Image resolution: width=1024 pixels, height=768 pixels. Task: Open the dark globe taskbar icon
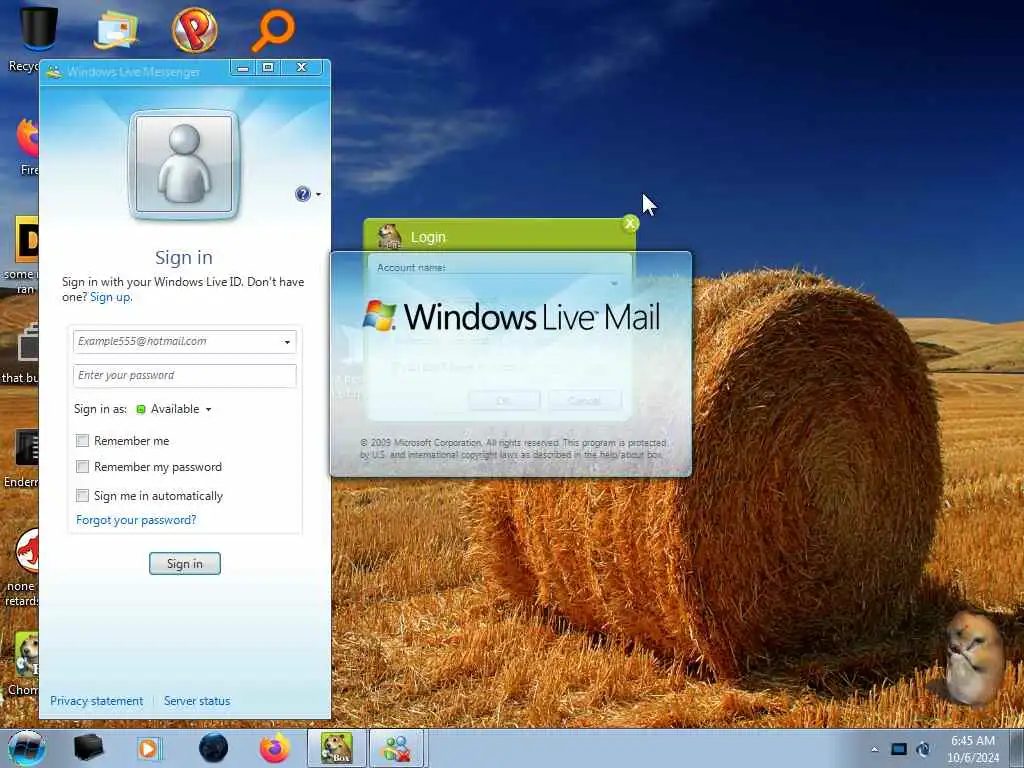213,748
